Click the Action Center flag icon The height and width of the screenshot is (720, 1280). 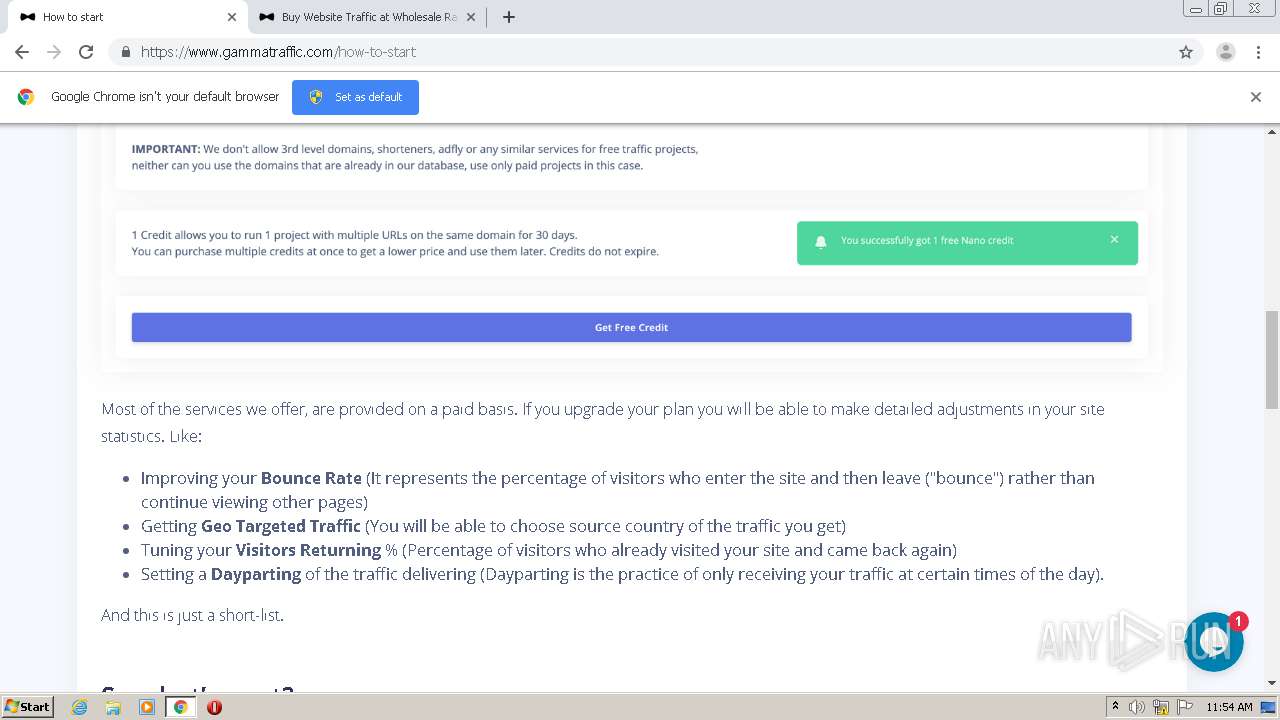coord(1184,707)
